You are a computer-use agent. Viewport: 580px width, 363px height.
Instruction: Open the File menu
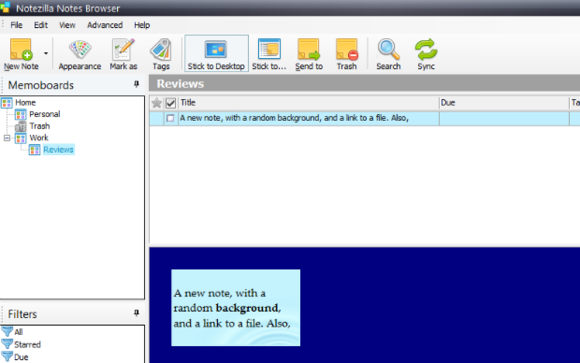pyautogui.click(x=16, y=25)
